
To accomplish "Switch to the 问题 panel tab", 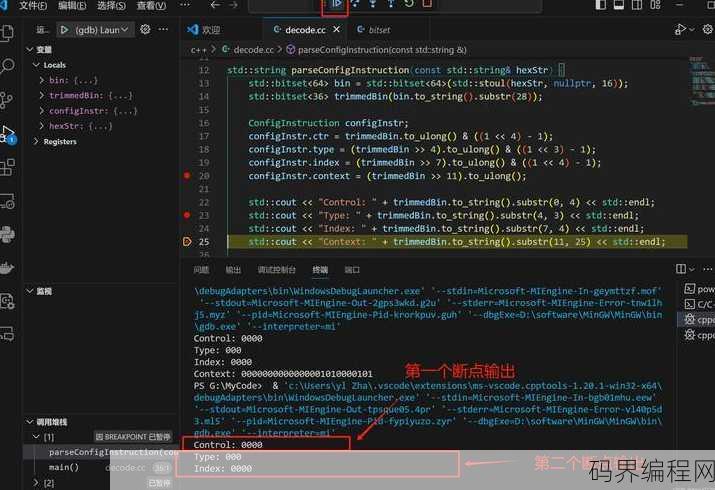I will 201,270.
